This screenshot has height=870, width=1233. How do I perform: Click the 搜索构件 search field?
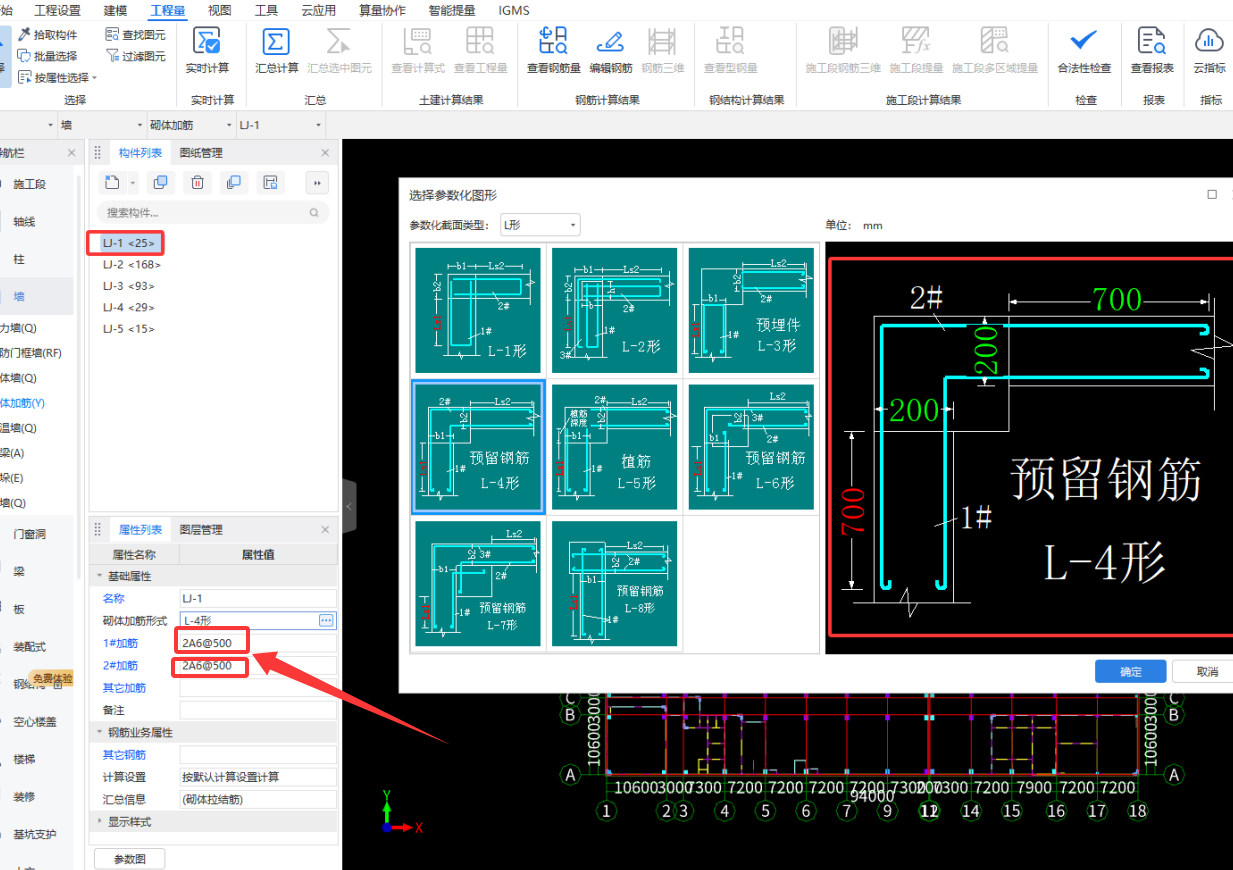[212, 213]
